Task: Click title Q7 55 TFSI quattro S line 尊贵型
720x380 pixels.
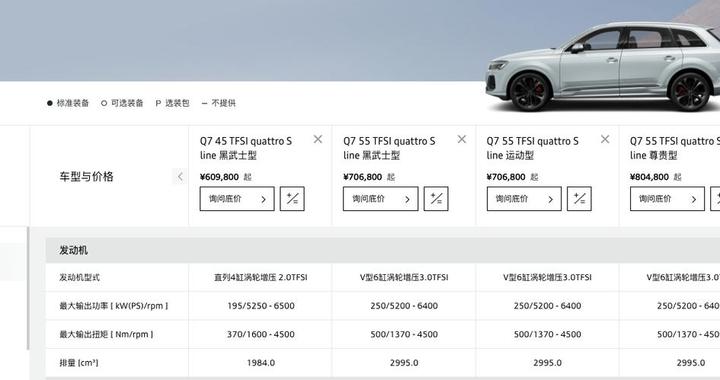Action: (675, 148)
